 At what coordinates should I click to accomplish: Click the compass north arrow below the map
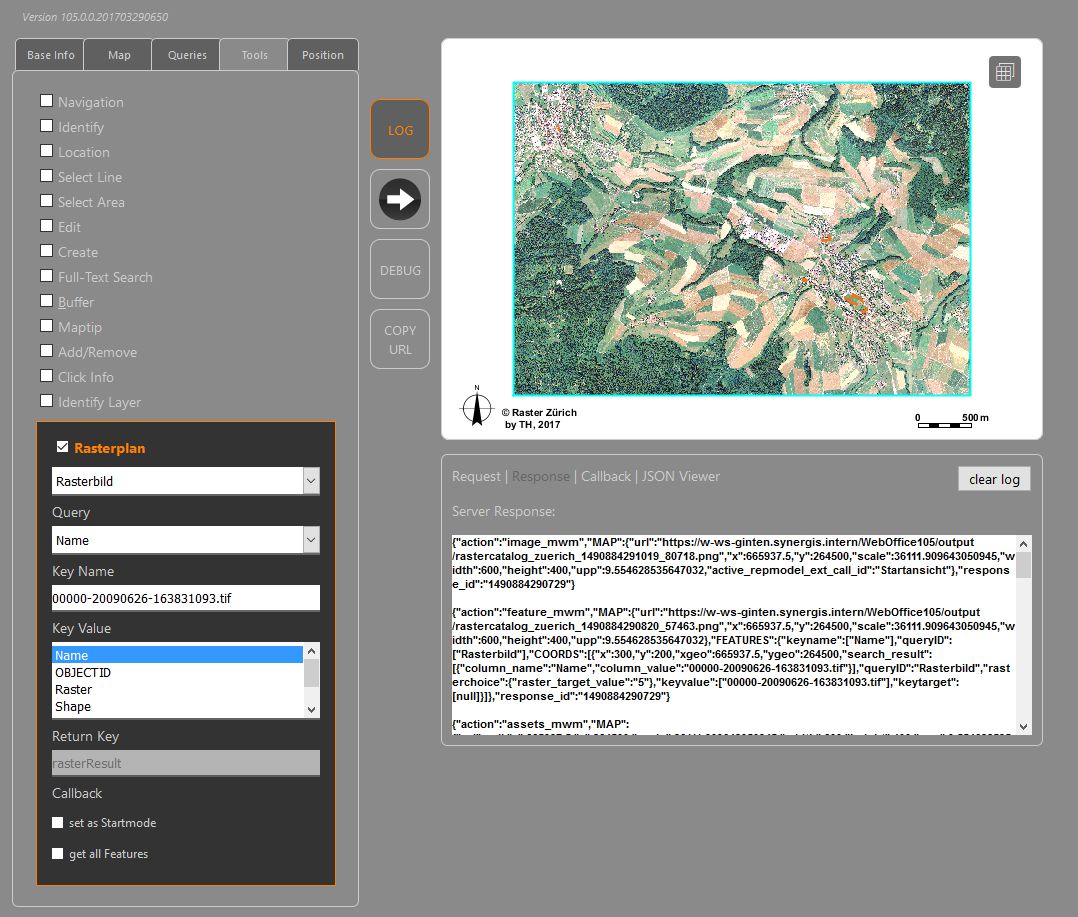click(x=477, y=406)
